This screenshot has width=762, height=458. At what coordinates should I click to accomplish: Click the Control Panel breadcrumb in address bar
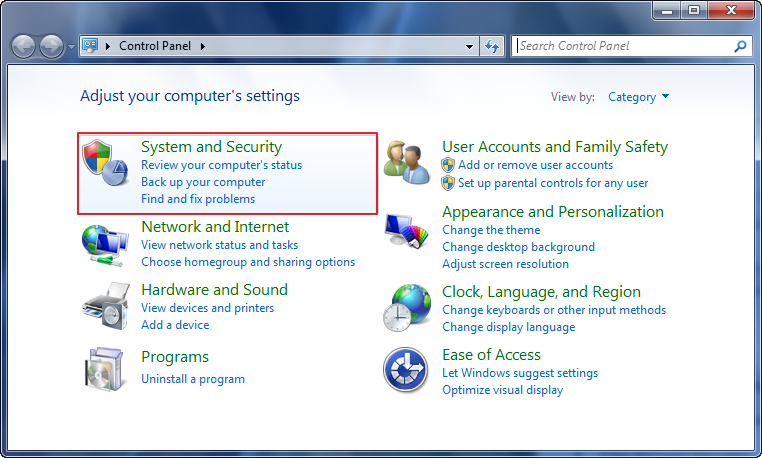pos(156,46)
